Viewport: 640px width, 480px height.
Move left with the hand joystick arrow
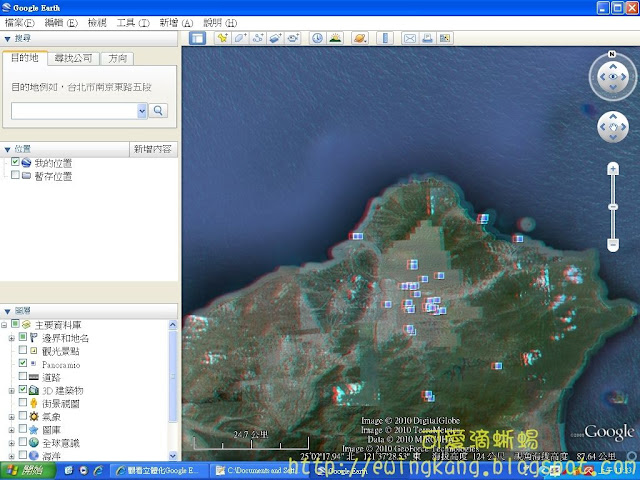click(603, 127)
